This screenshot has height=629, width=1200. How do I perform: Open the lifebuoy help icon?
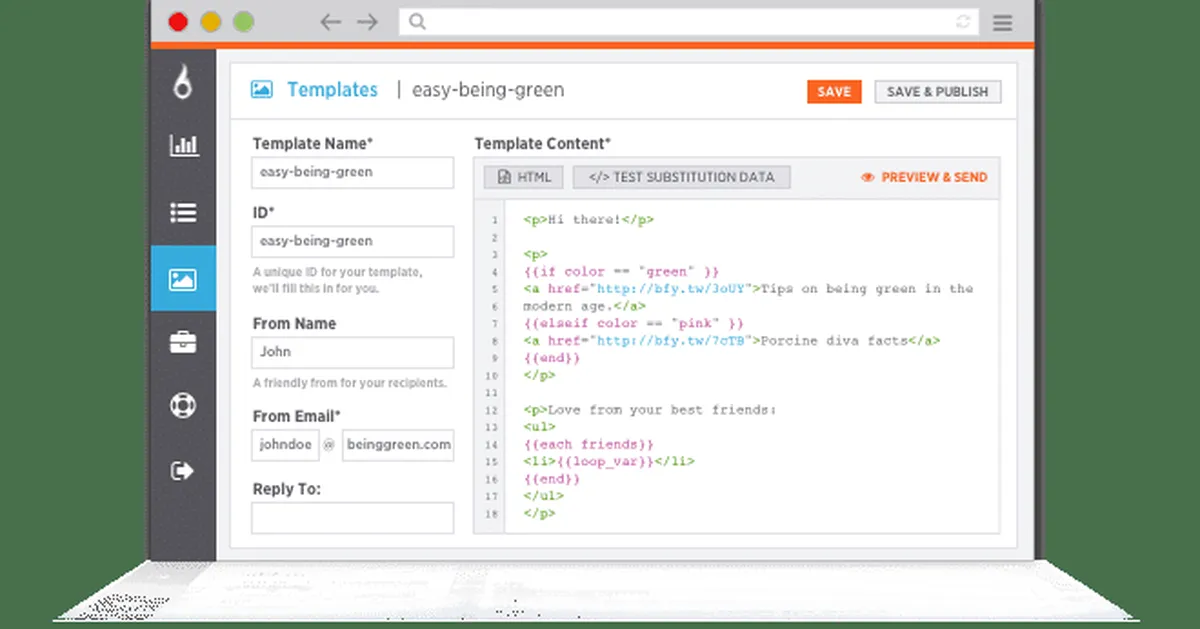(183, 406)
